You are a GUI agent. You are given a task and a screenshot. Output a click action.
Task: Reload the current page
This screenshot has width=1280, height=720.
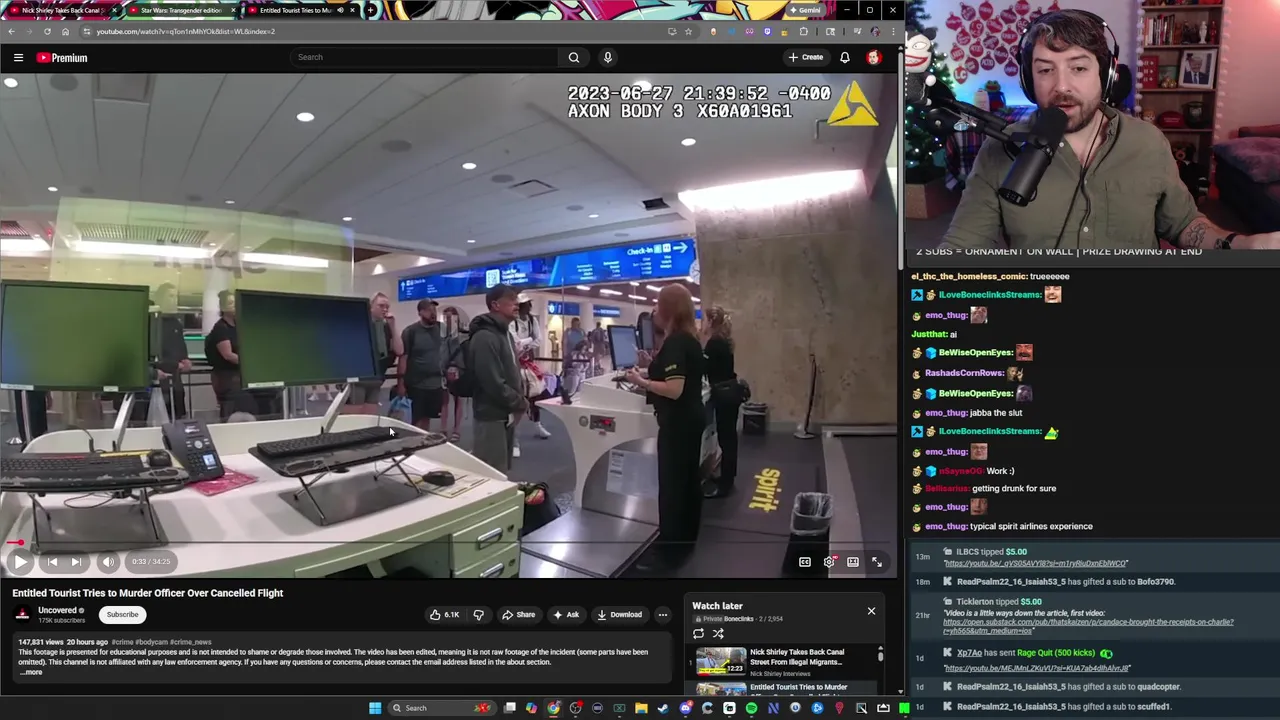(x=47, y=31)
